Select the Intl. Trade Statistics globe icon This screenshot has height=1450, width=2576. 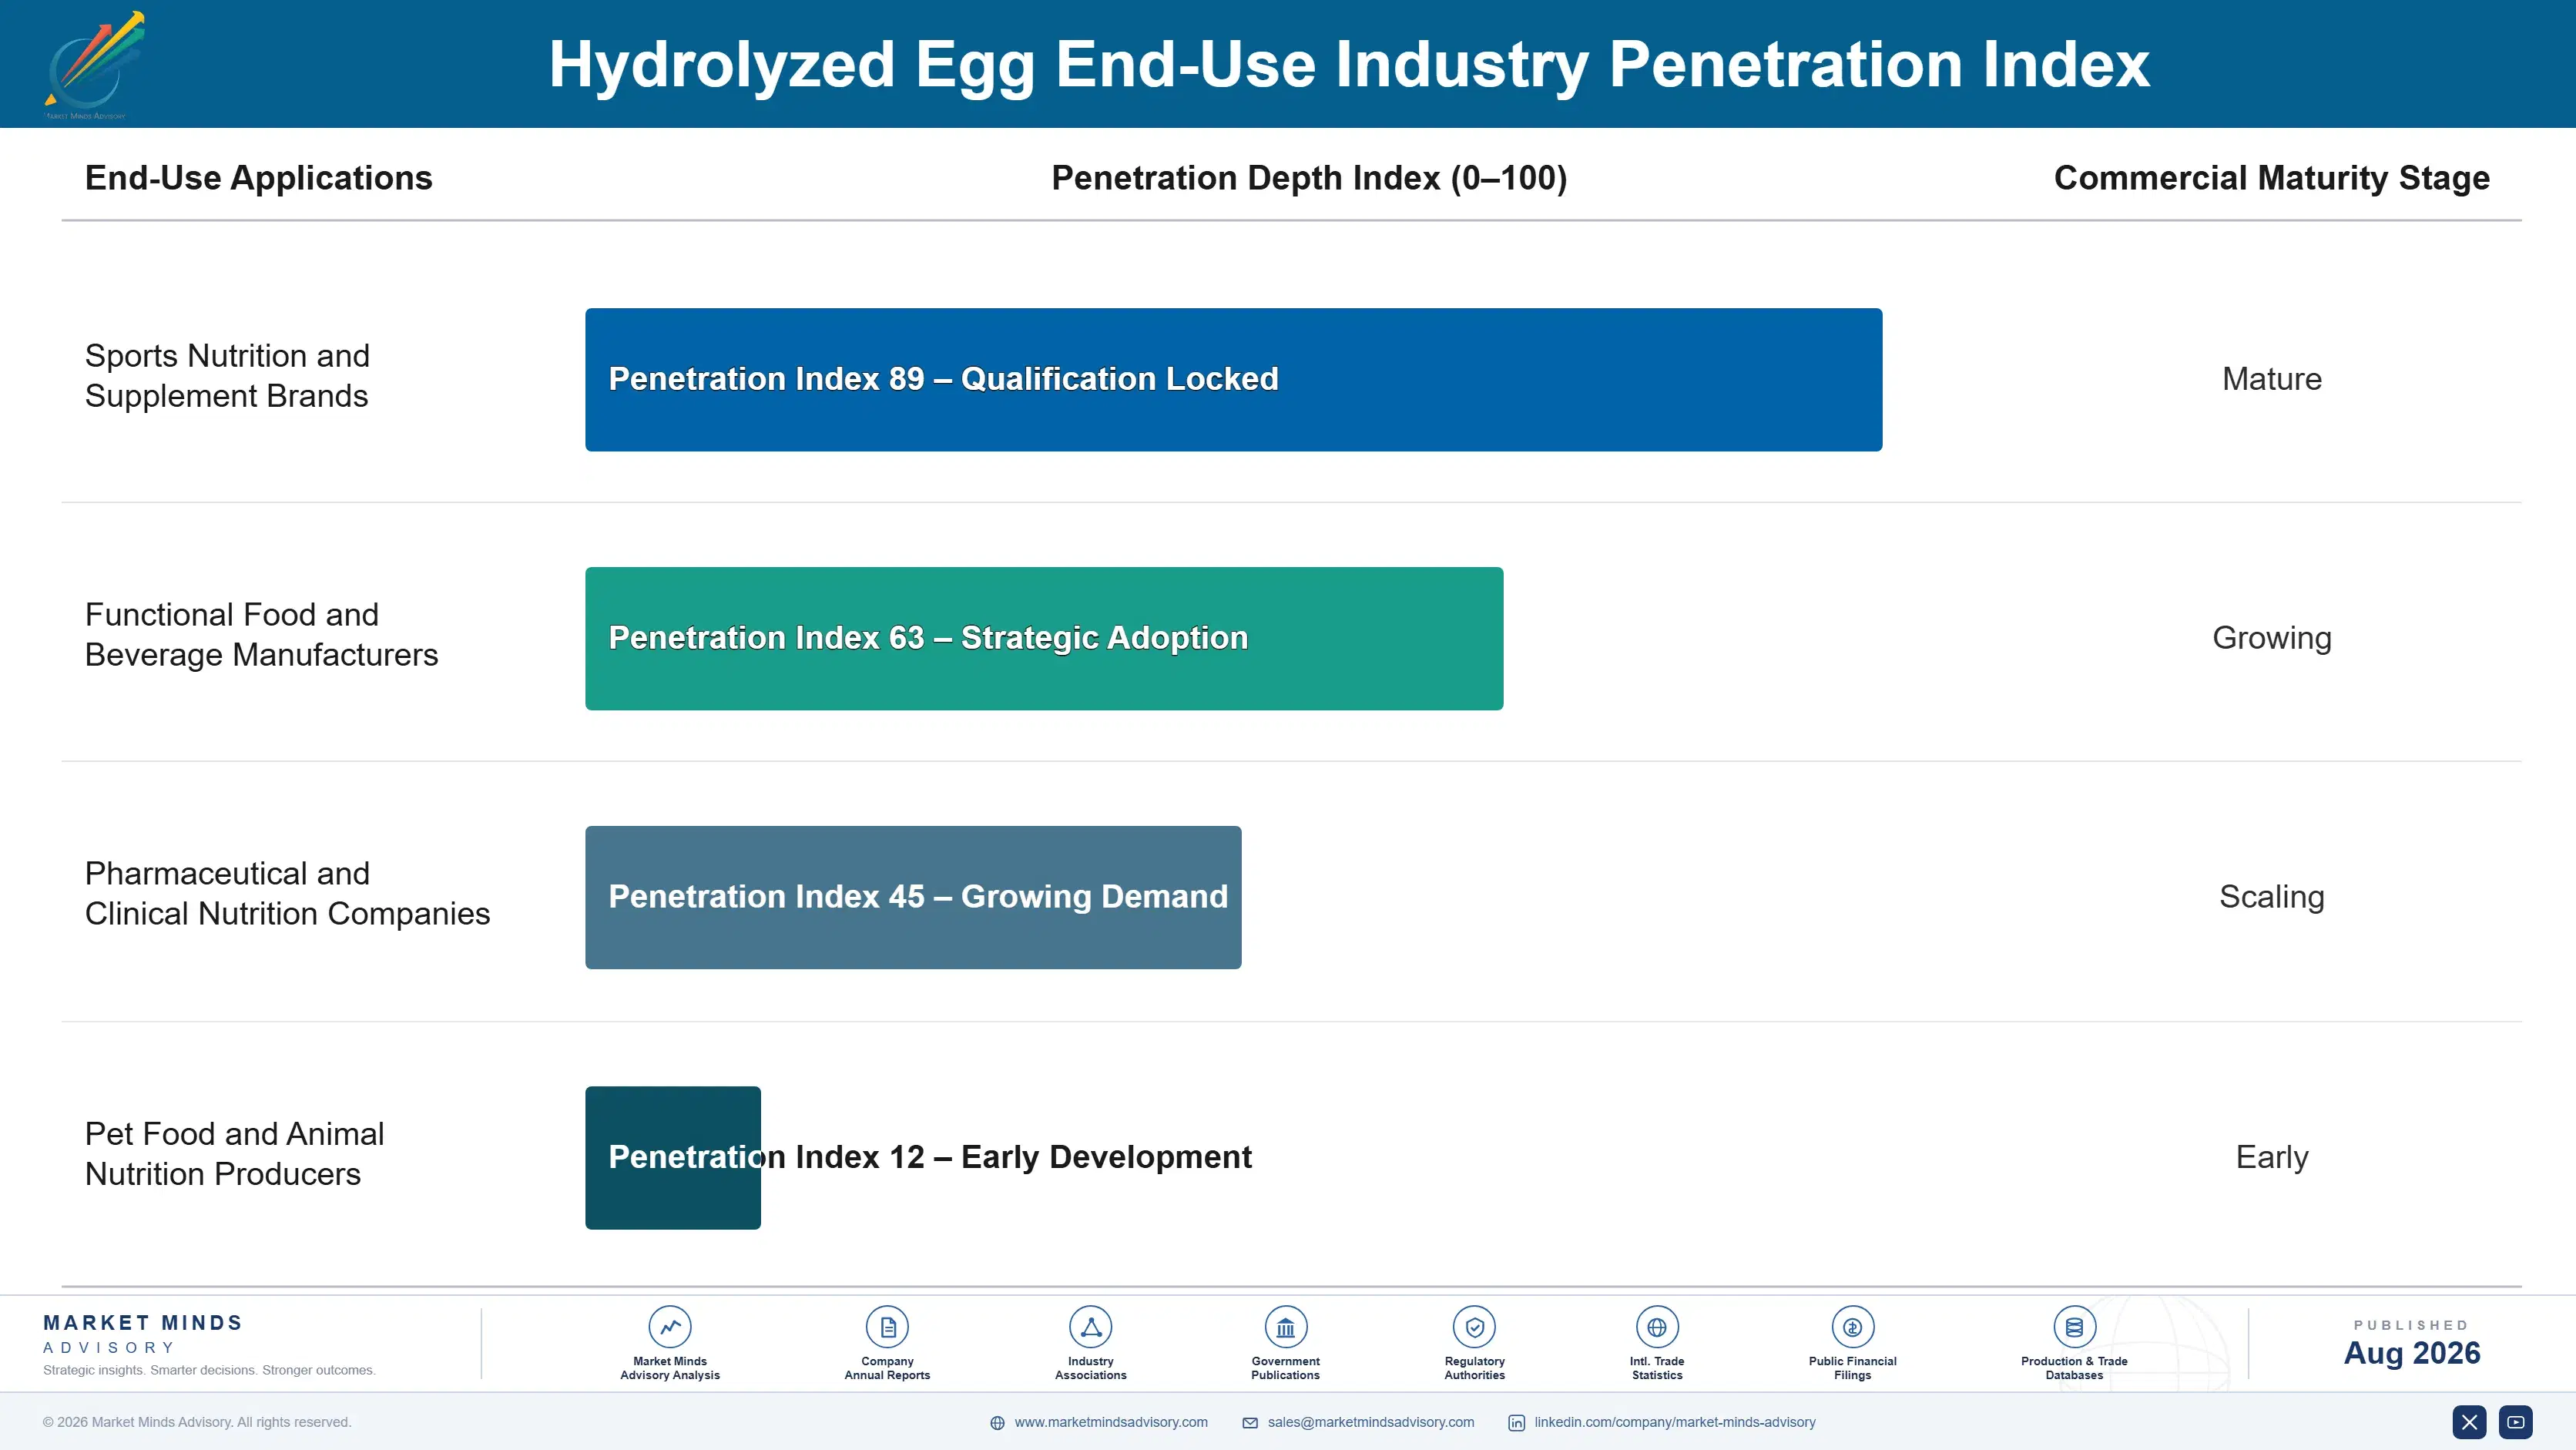pos(1657,1327)
